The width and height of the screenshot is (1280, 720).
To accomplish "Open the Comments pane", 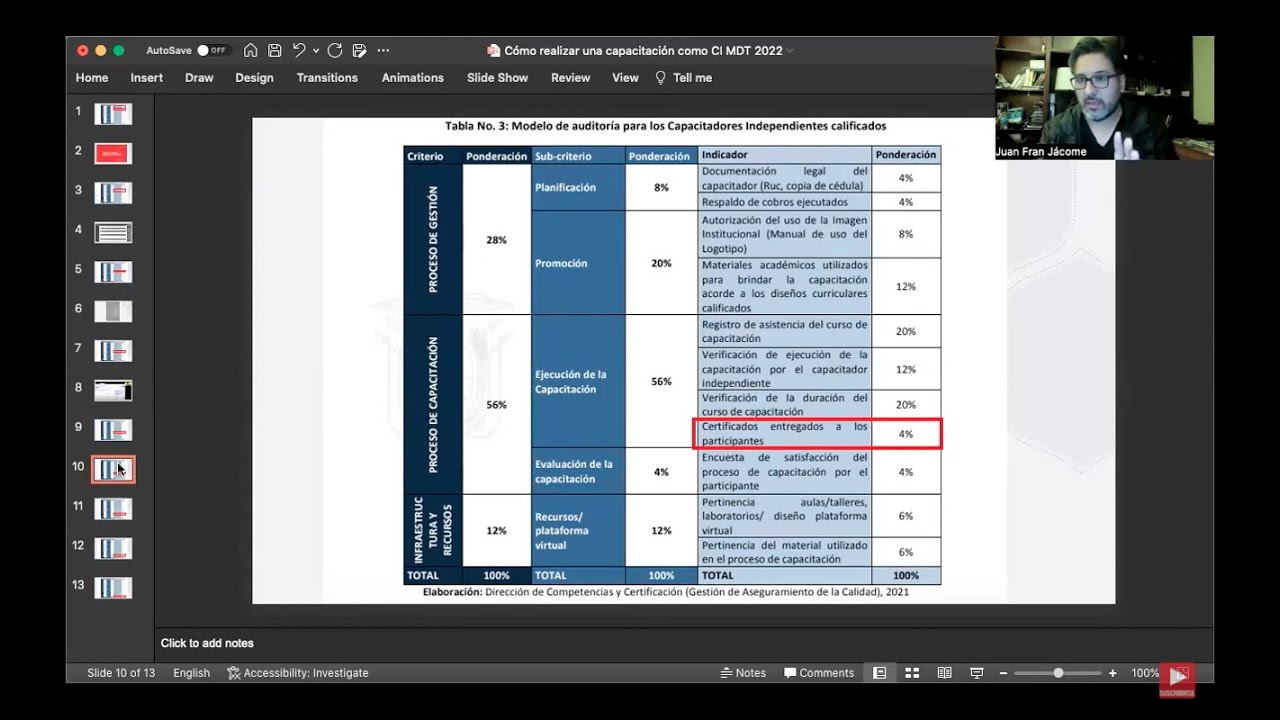I will 819,673.
